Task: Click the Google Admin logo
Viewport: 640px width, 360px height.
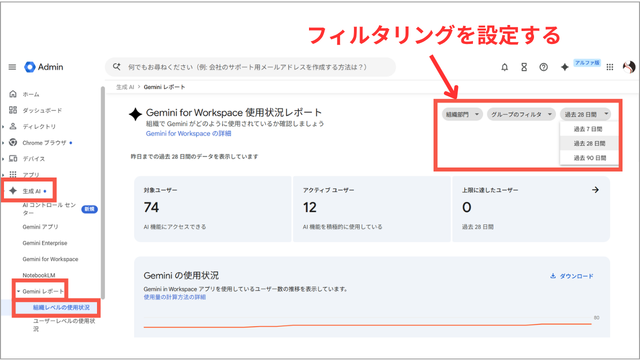Action: tap(44, 67)
